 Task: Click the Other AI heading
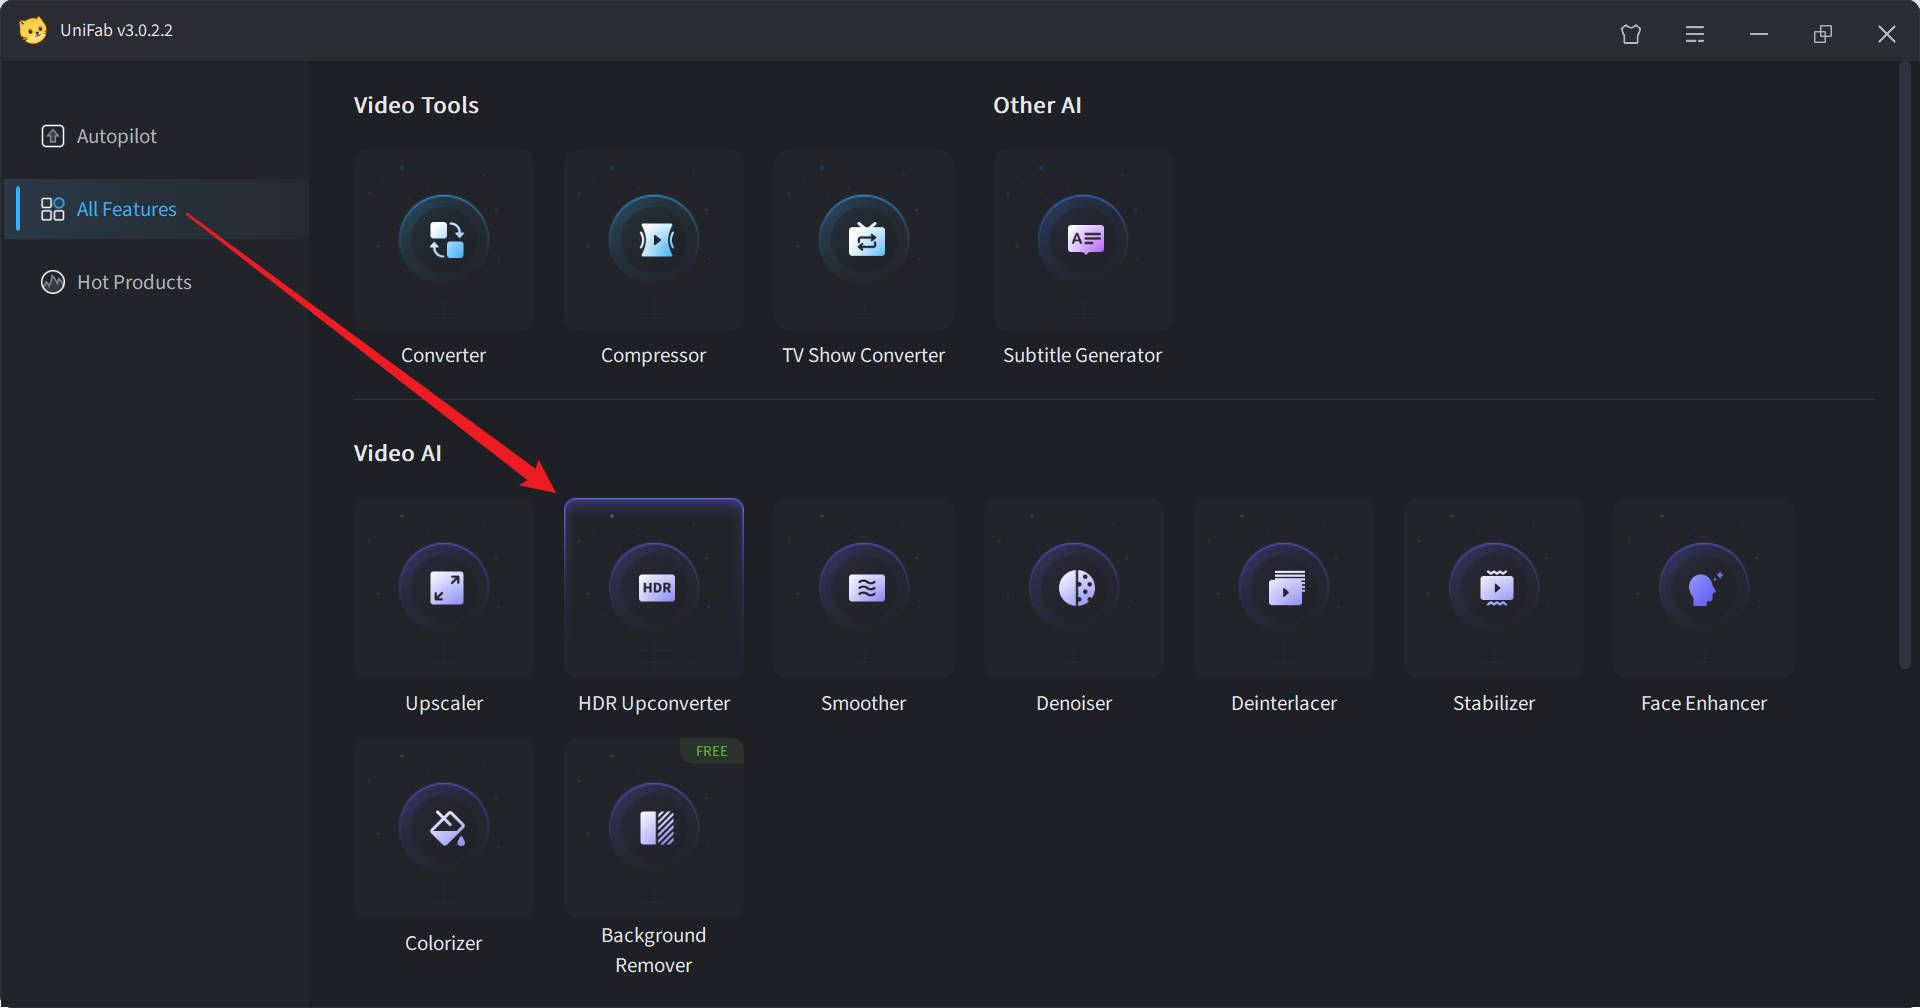1037,105
